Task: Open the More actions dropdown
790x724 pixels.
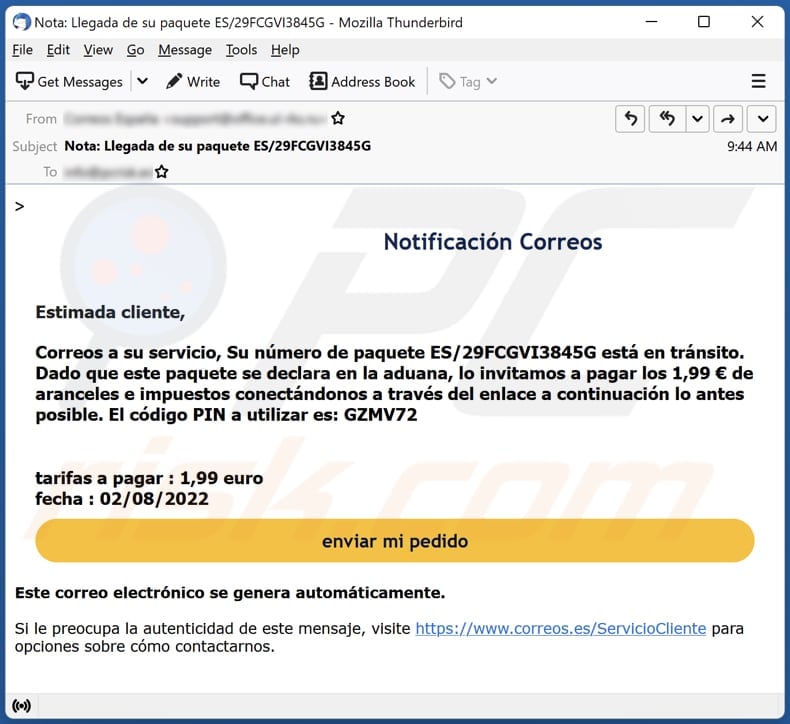Action: (763, 119)
